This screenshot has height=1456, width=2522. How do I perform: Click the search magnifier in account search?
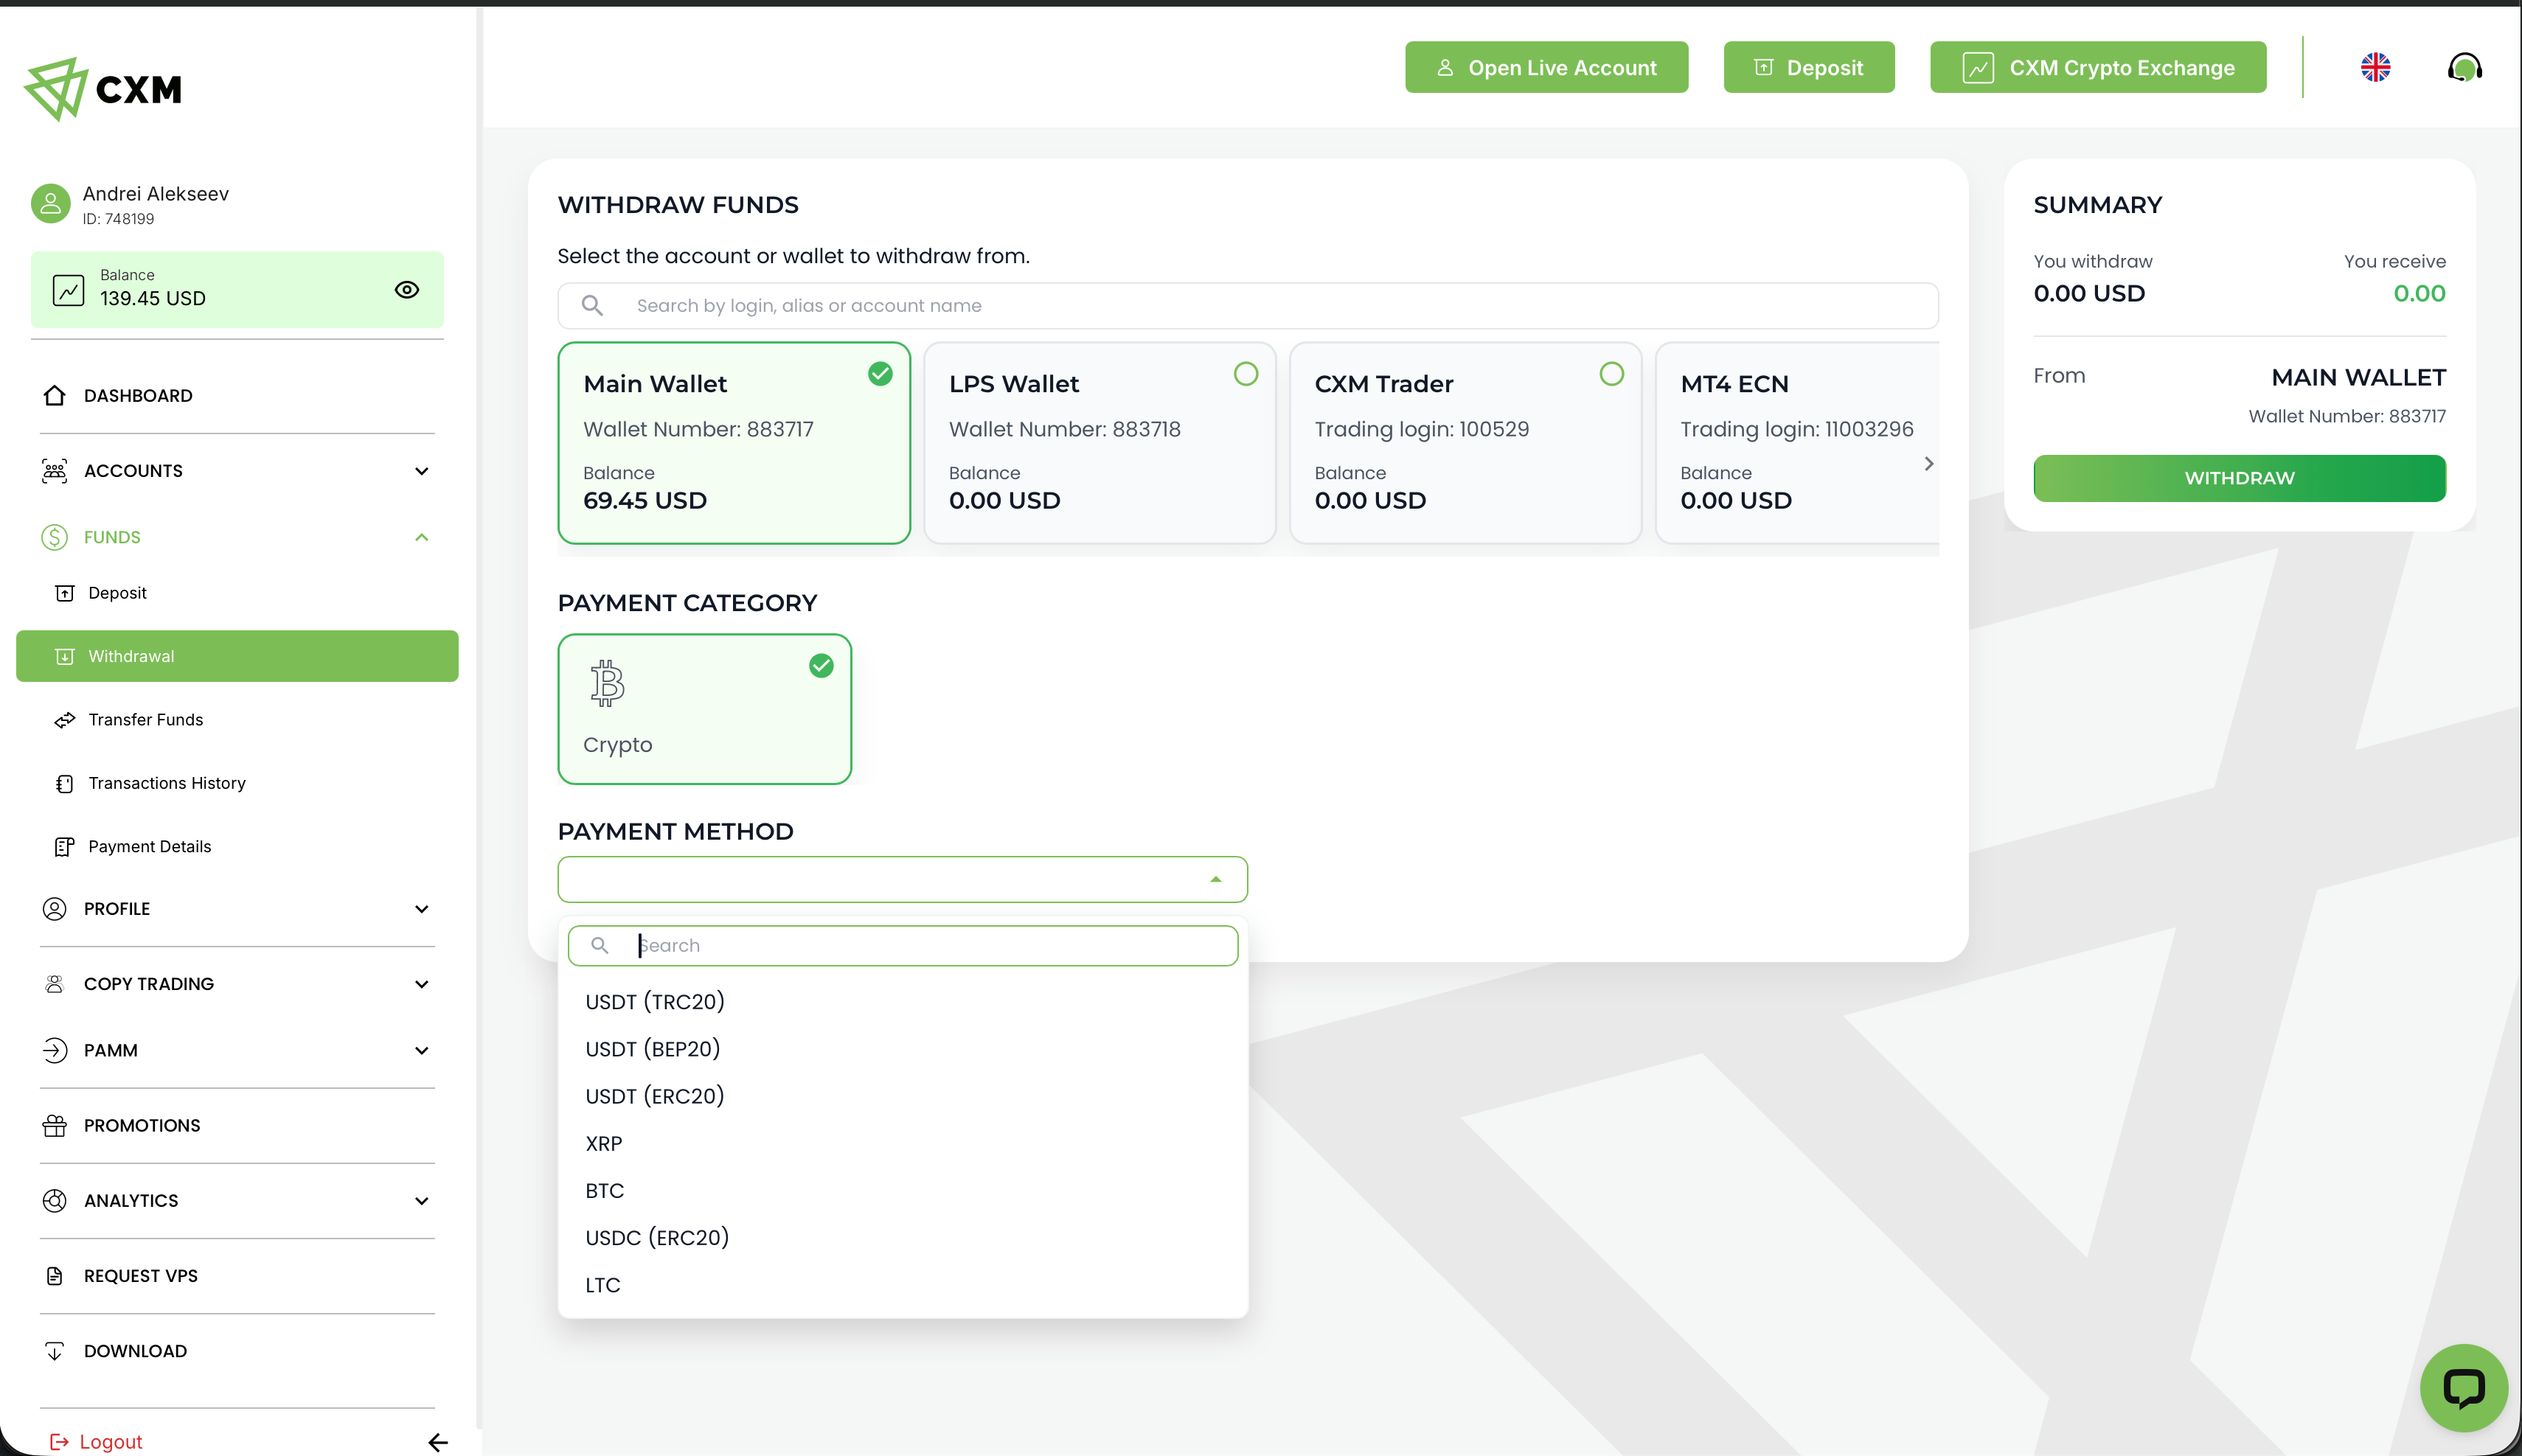592,306
